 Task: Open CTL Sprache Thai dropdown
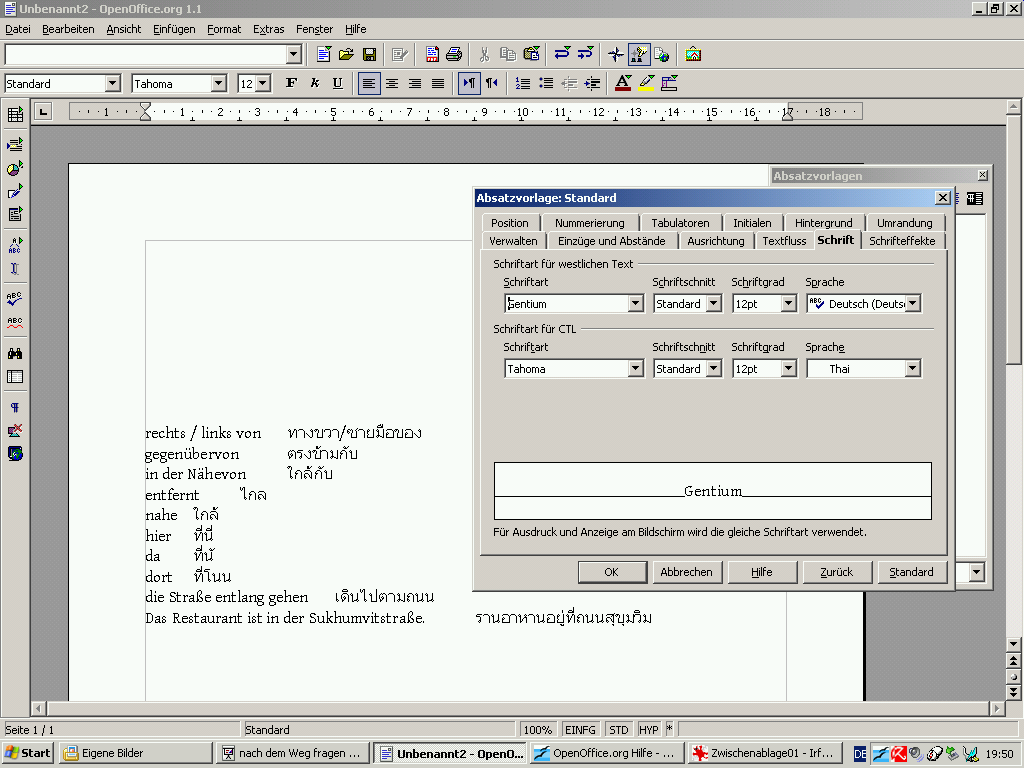point(912,369)
